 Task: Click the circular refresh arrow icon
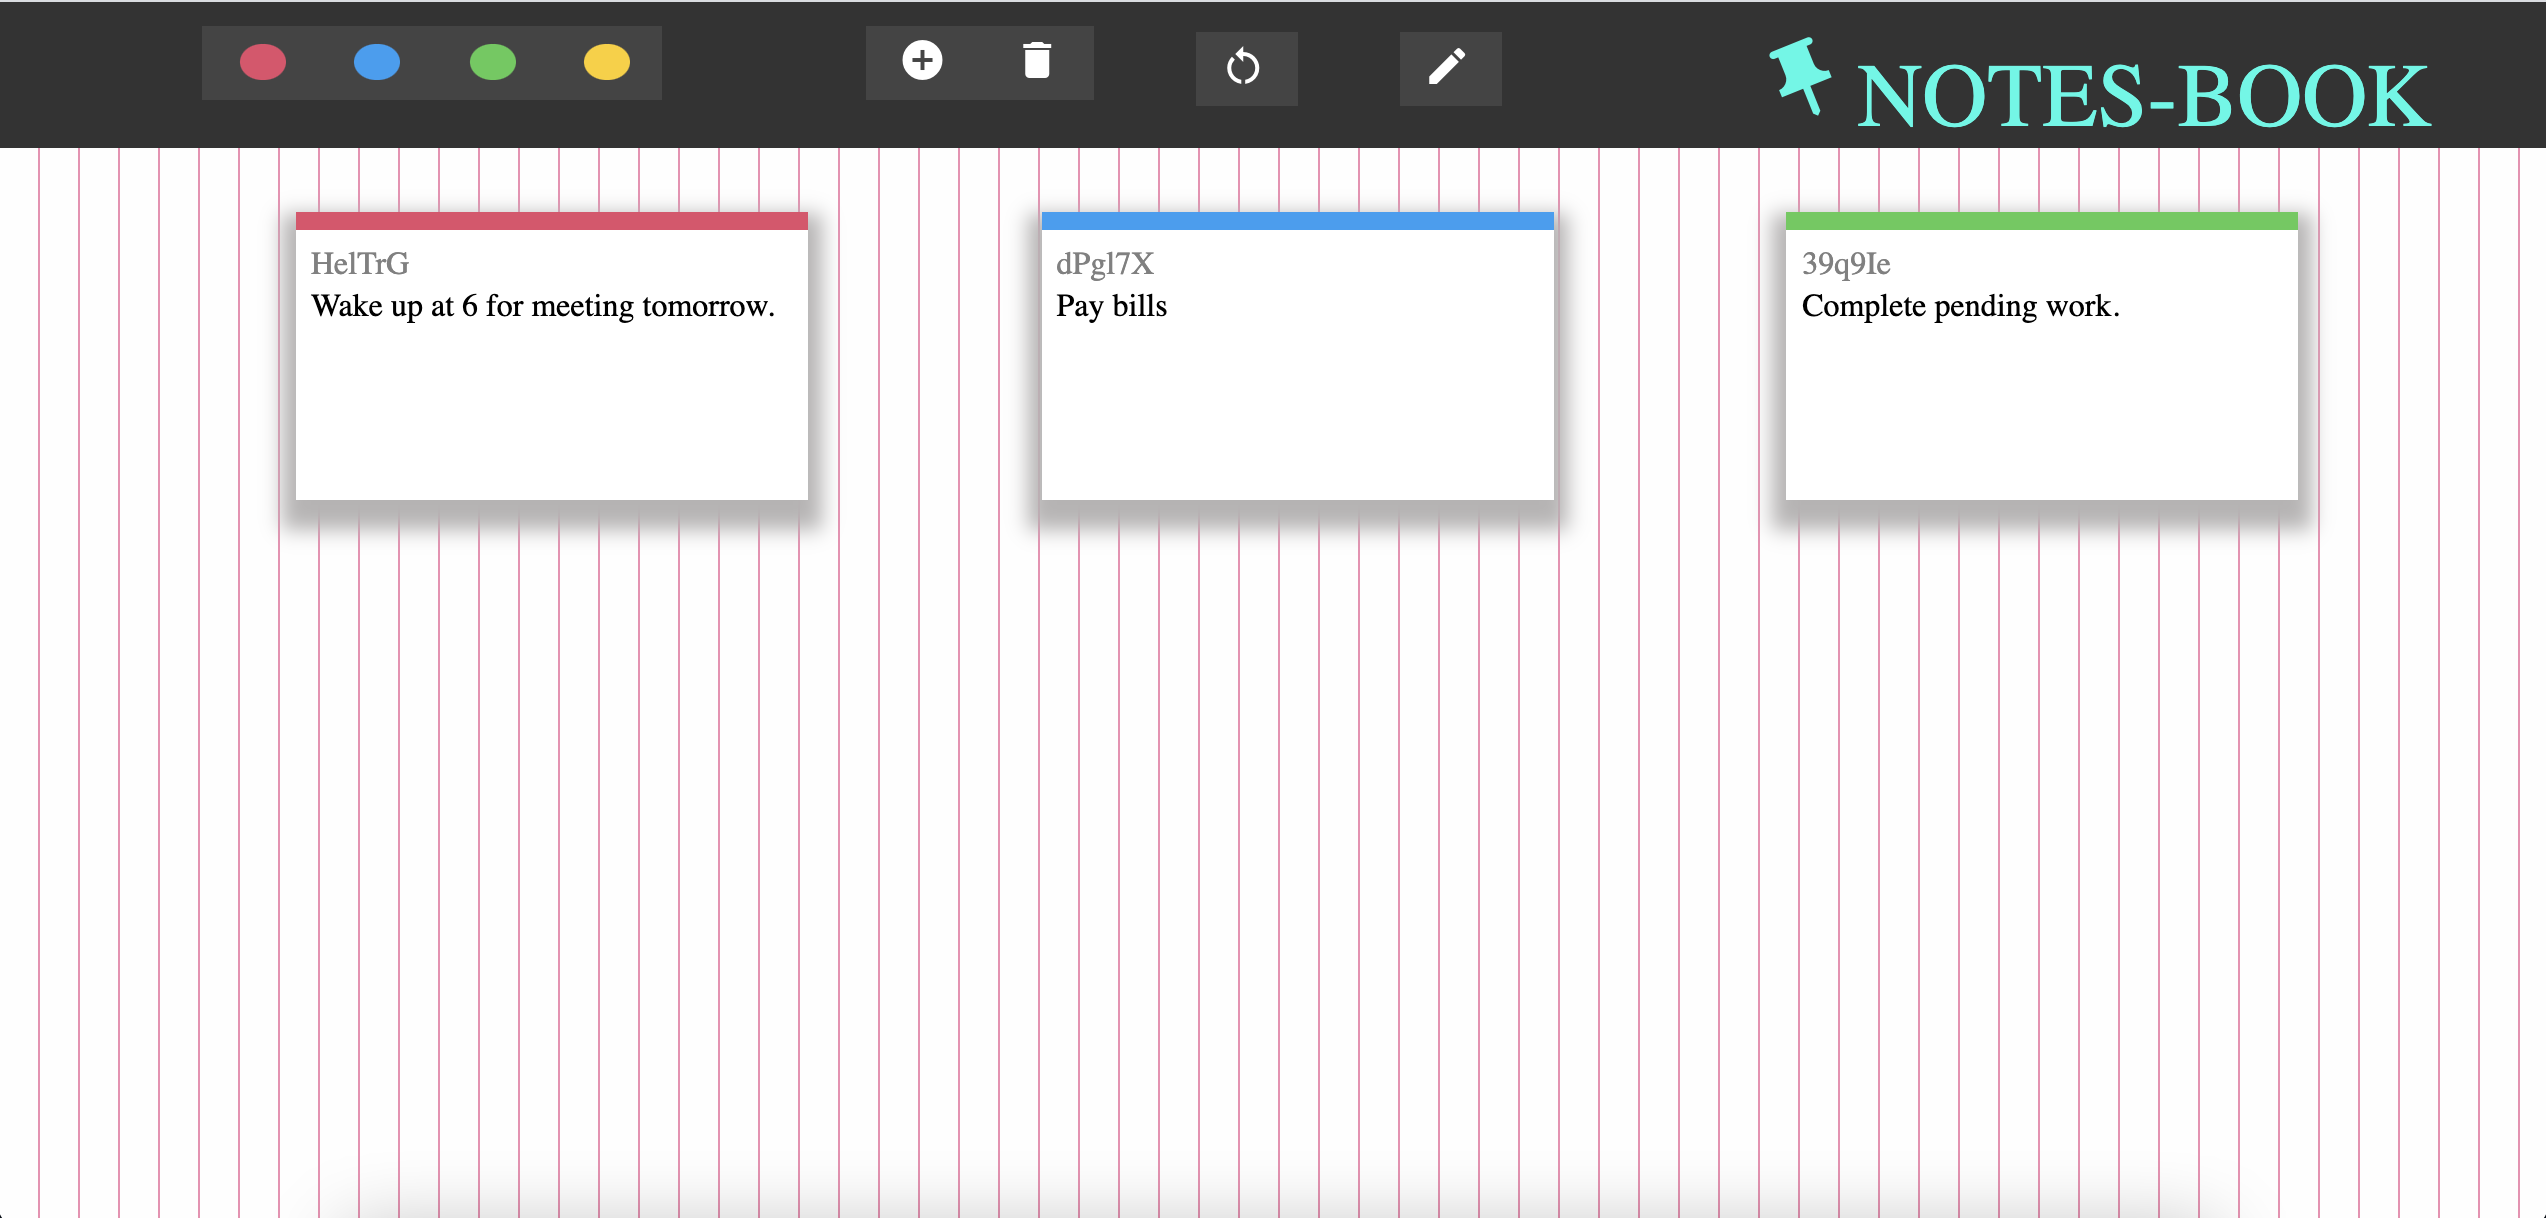1243,67
